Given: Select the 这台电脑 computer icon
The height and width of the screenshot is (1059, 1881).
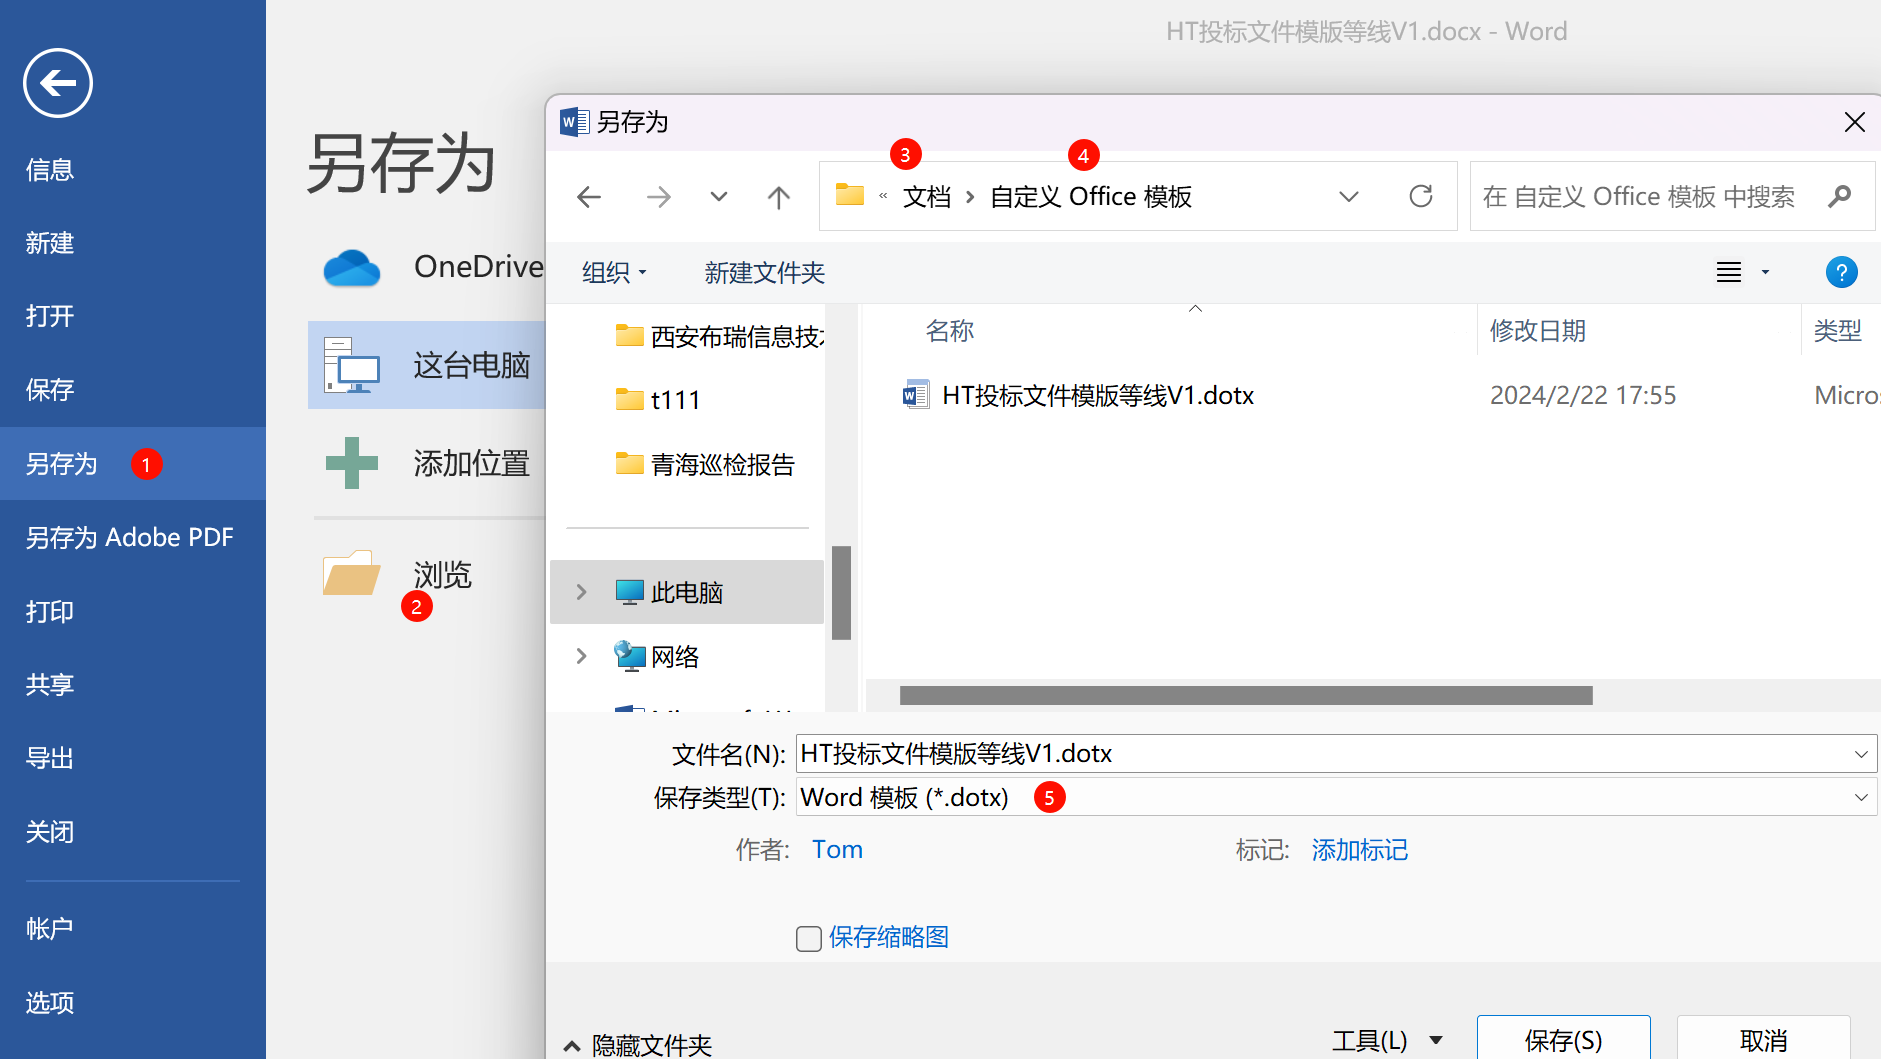Looking at the screenshot, I should [x=352, y=365].
